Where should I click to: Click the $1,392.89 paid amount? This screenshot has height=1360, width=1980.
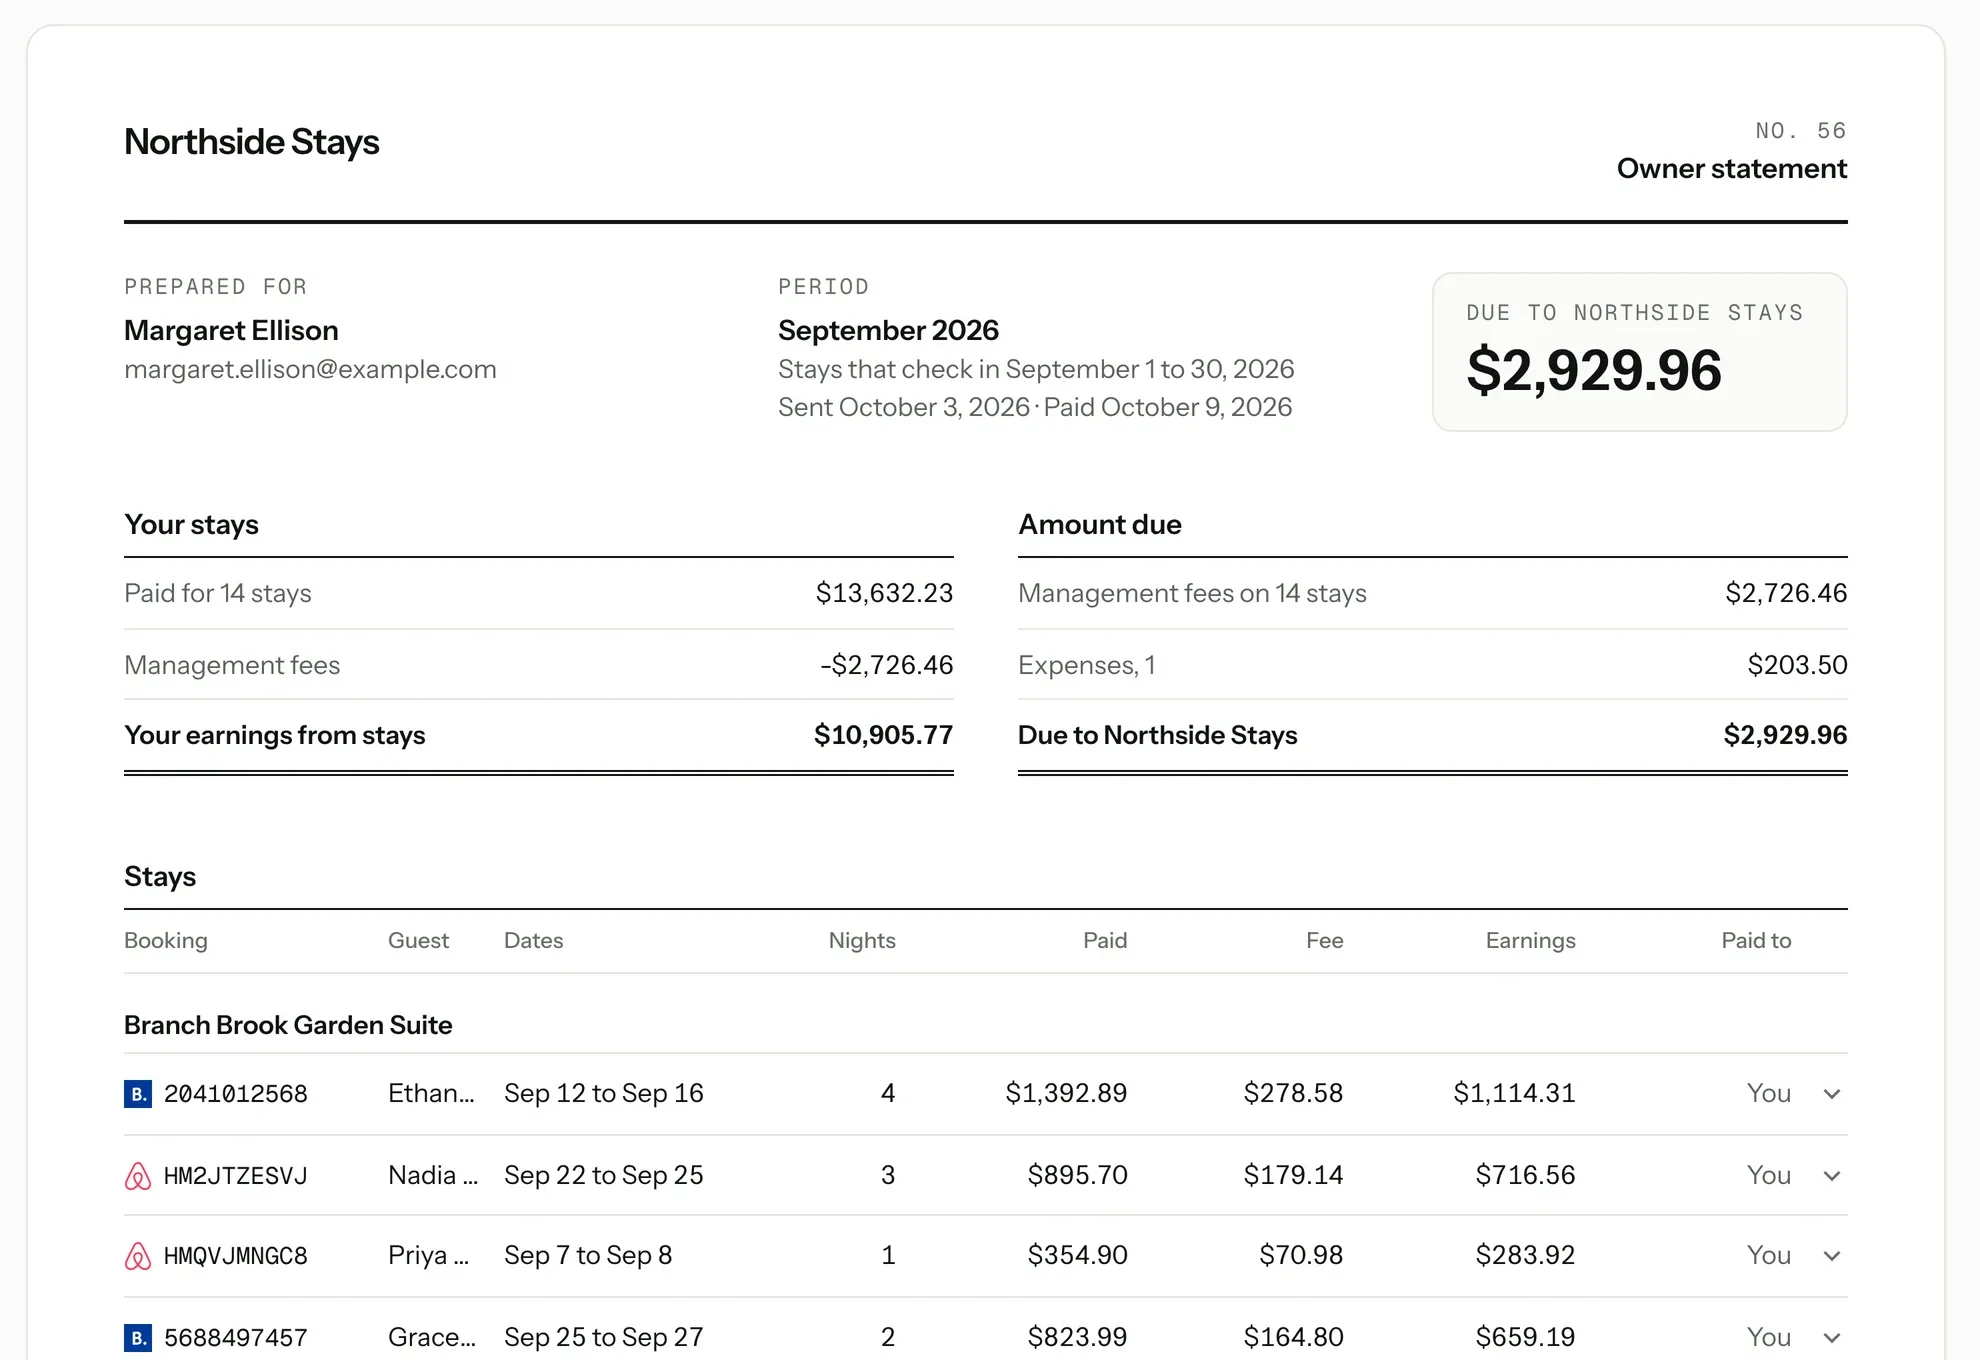[1066, 1094]
